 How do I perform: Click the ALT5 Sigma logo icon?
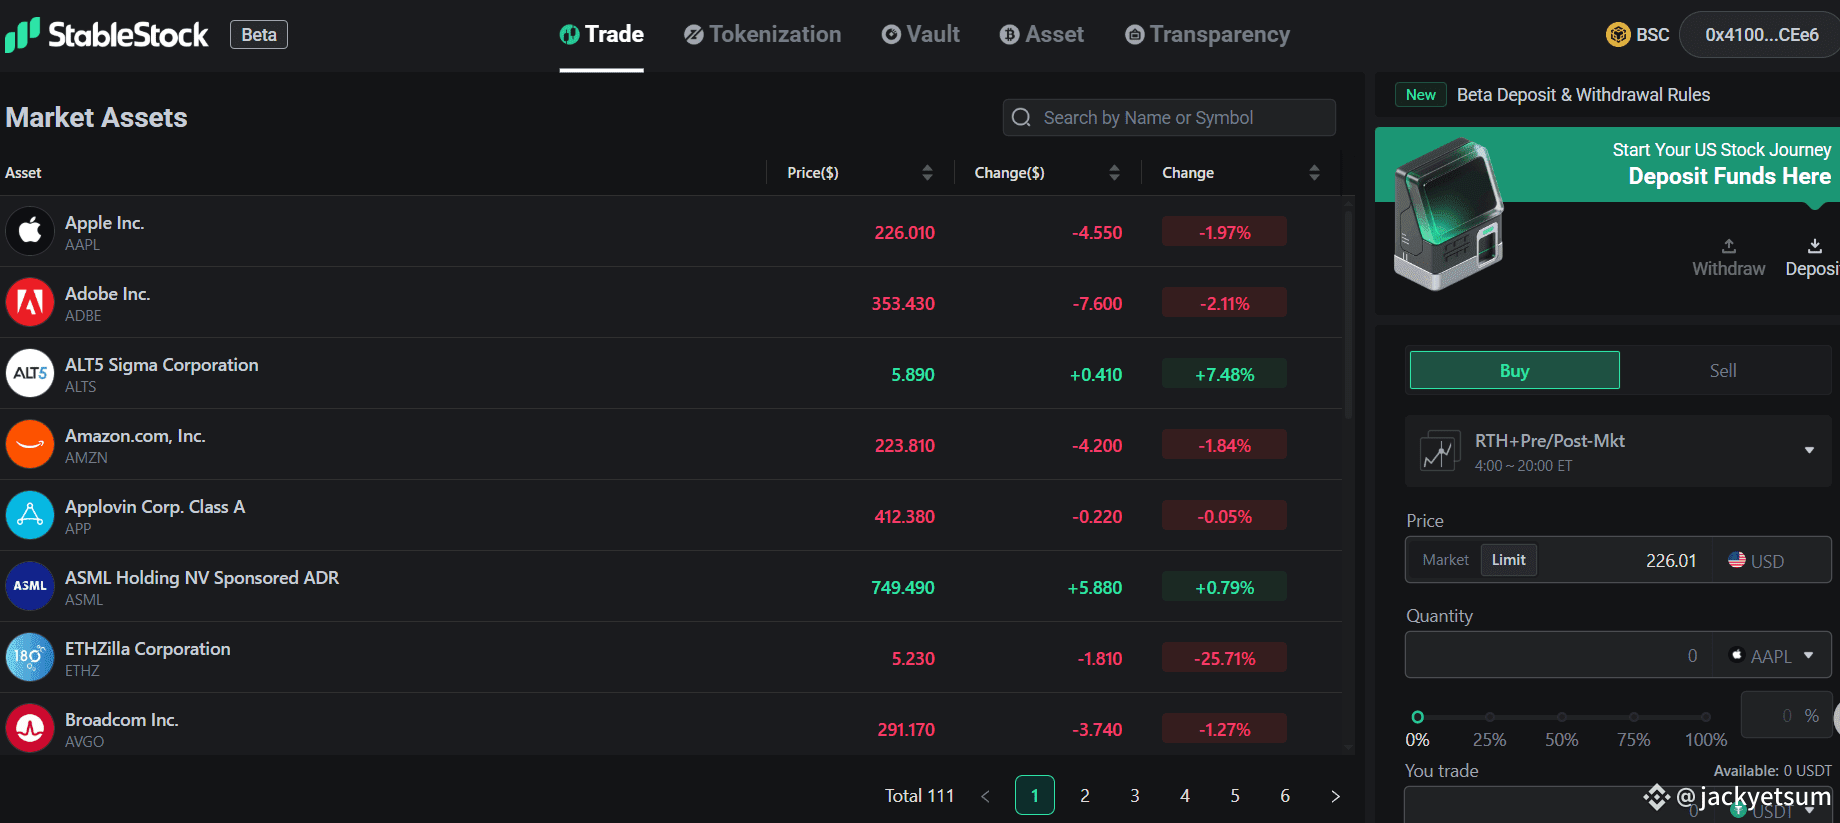pos(30,373)
